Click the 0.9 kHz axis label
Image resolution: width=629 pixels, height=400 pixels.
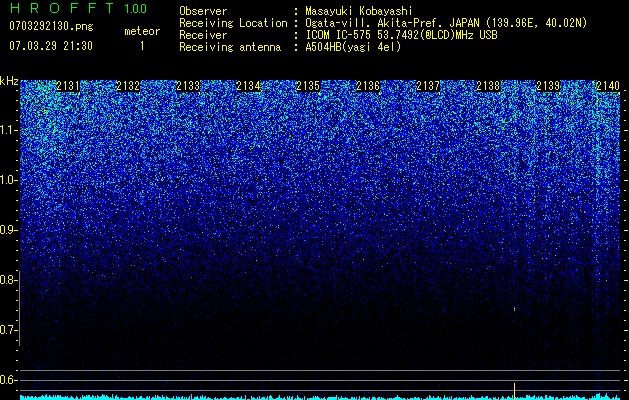coord(8,230)
